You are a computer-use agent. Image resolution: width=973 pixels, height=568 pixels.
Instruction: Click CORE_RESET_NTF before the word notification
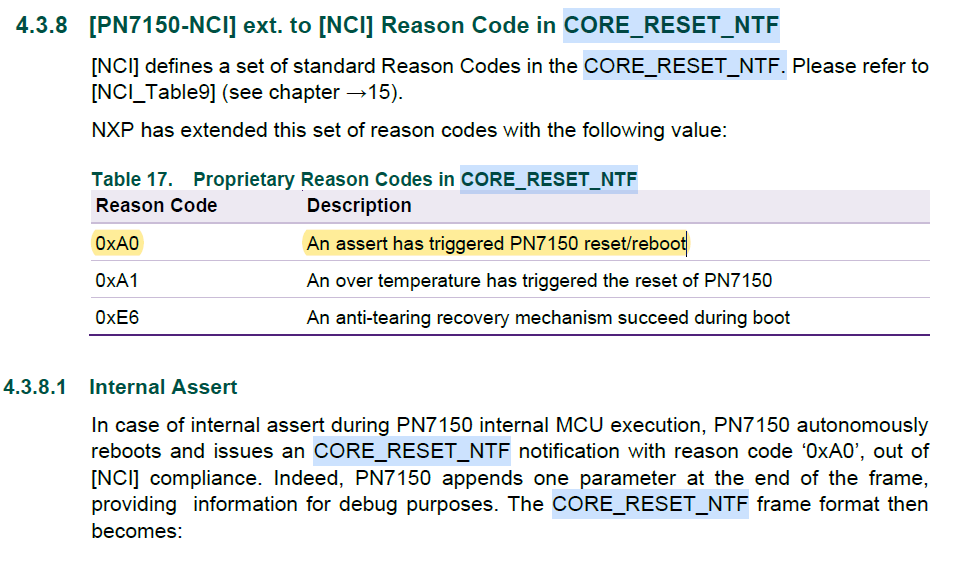pos(412,451)
